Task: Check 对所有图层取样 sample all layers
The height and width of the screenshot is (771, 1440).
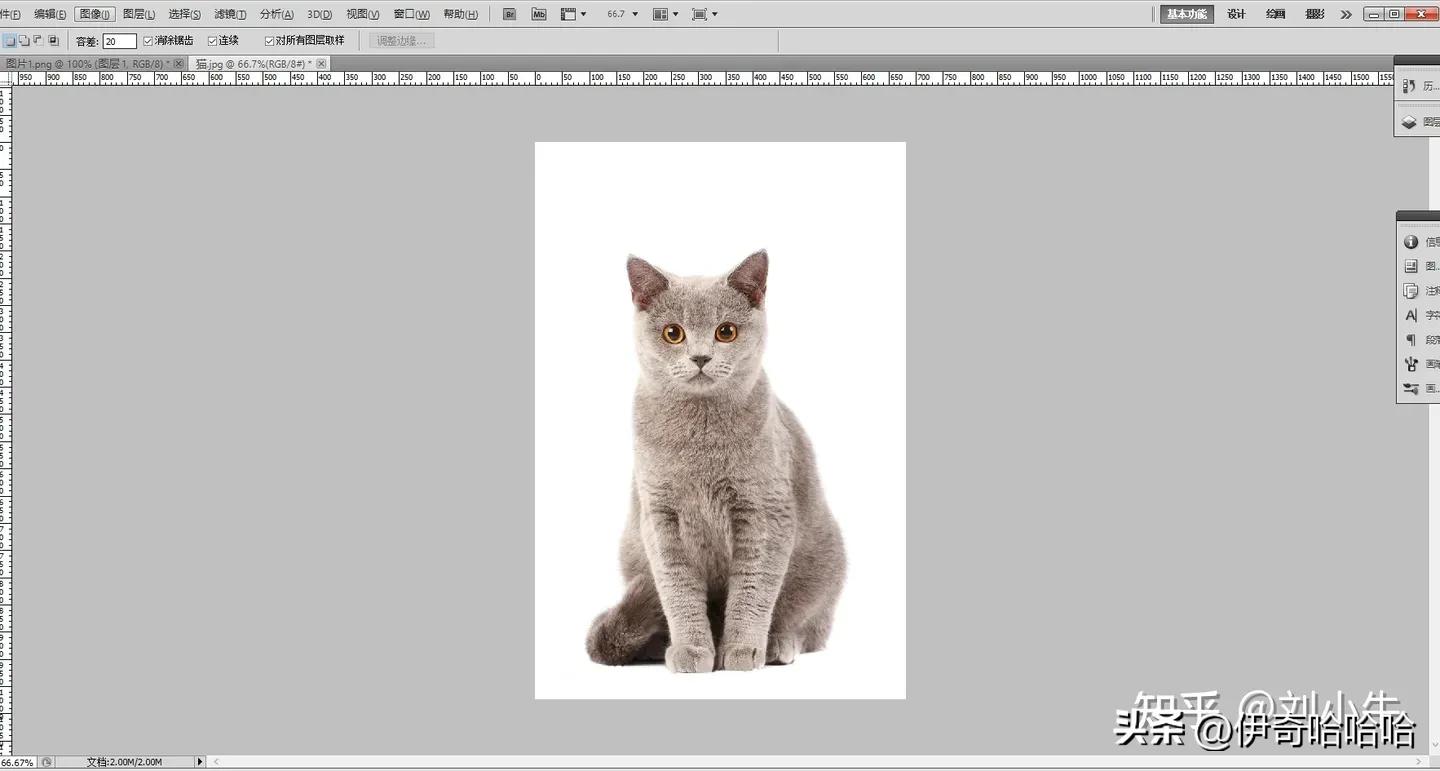Action: tap(268, 40)
